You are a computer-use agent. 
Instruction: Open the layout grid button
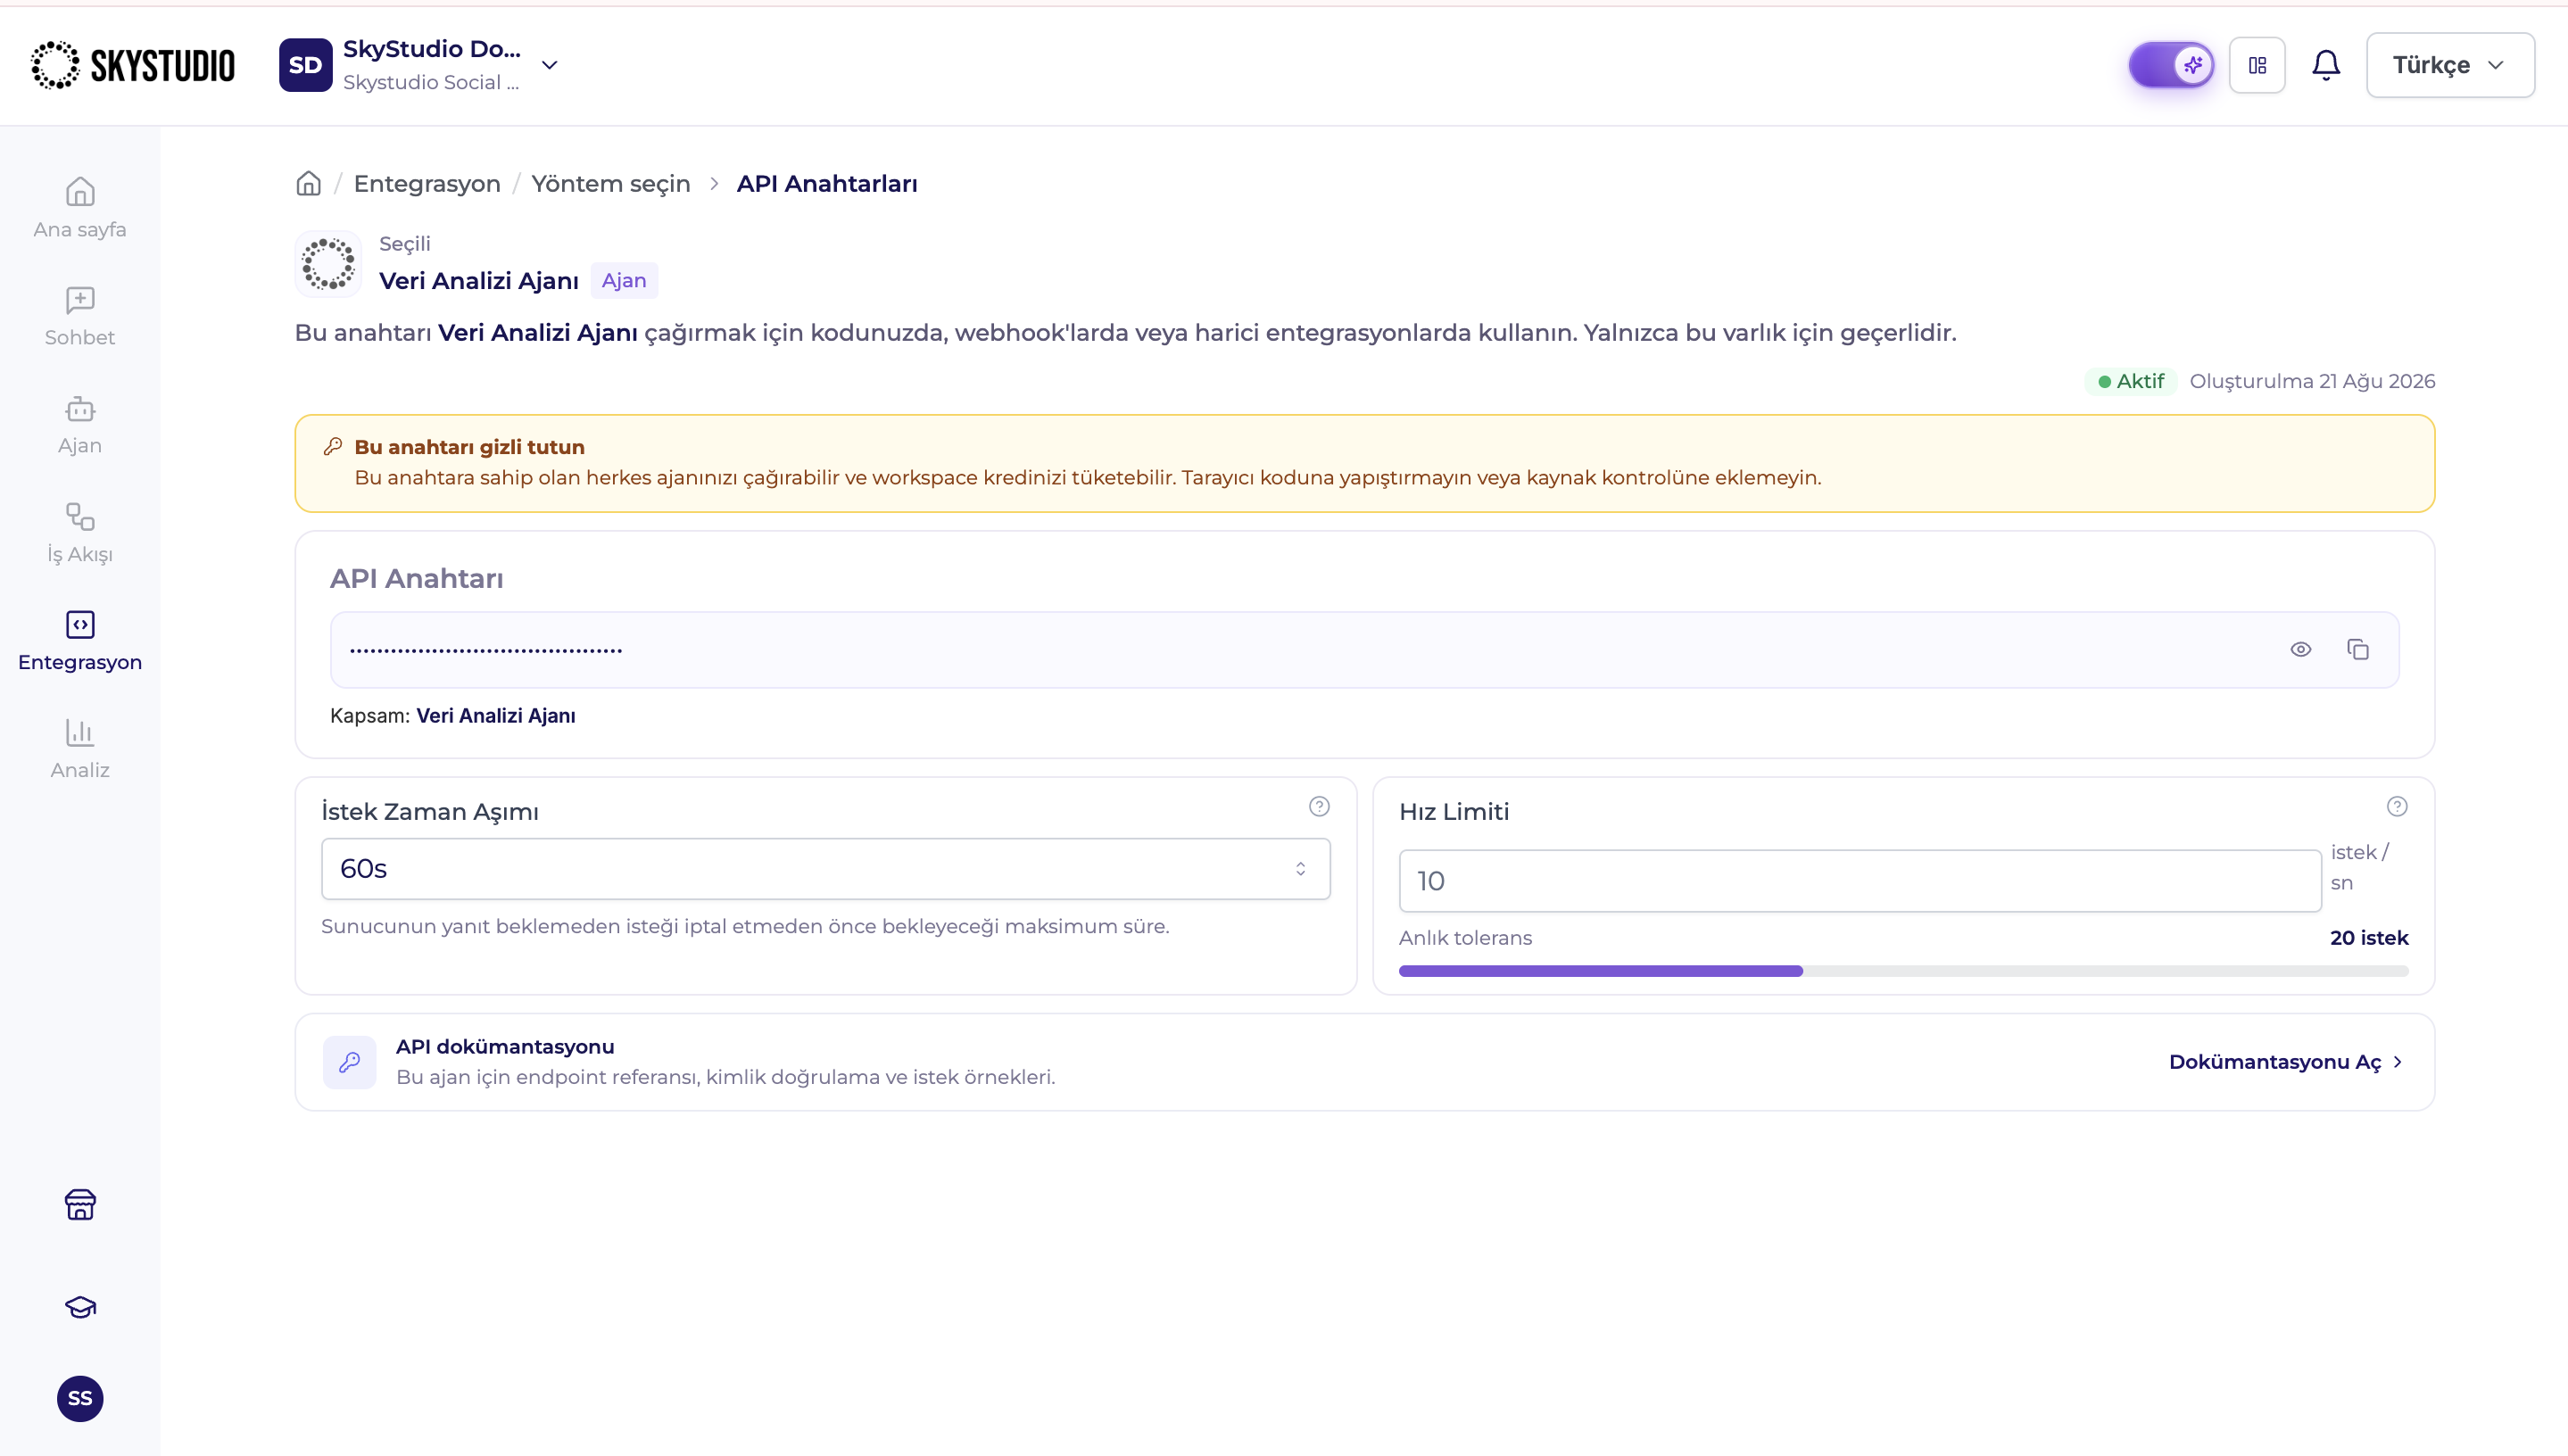[2257, 65]
